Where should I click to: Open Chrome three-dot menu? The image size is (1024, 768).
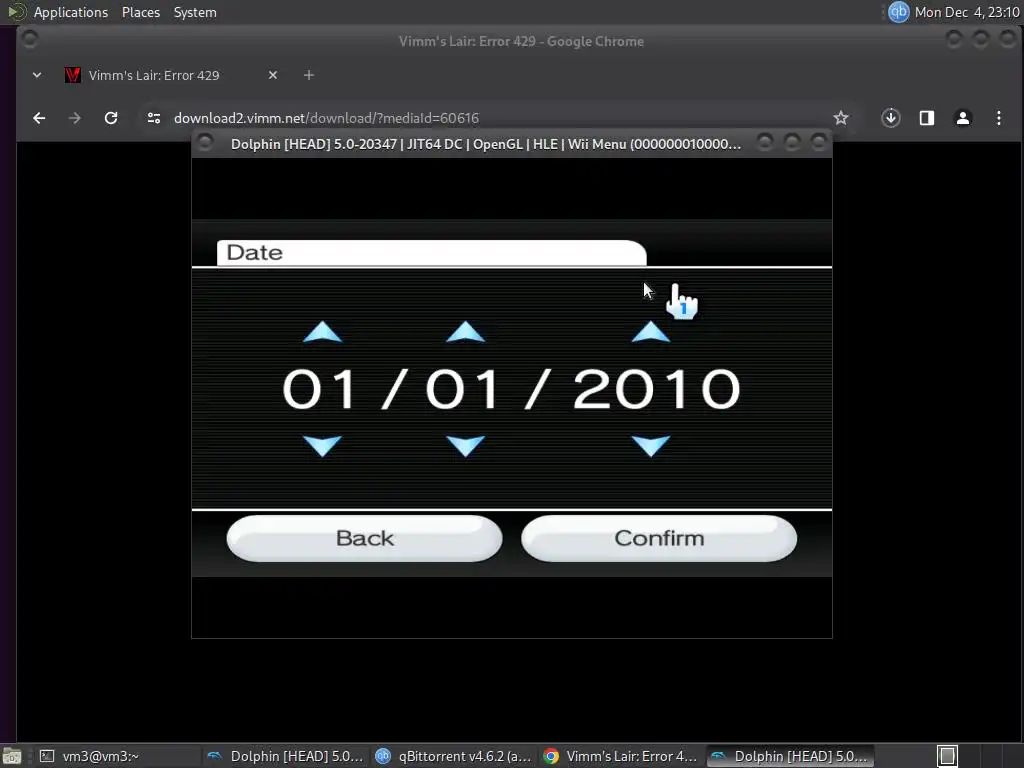[x=999, y=118]
